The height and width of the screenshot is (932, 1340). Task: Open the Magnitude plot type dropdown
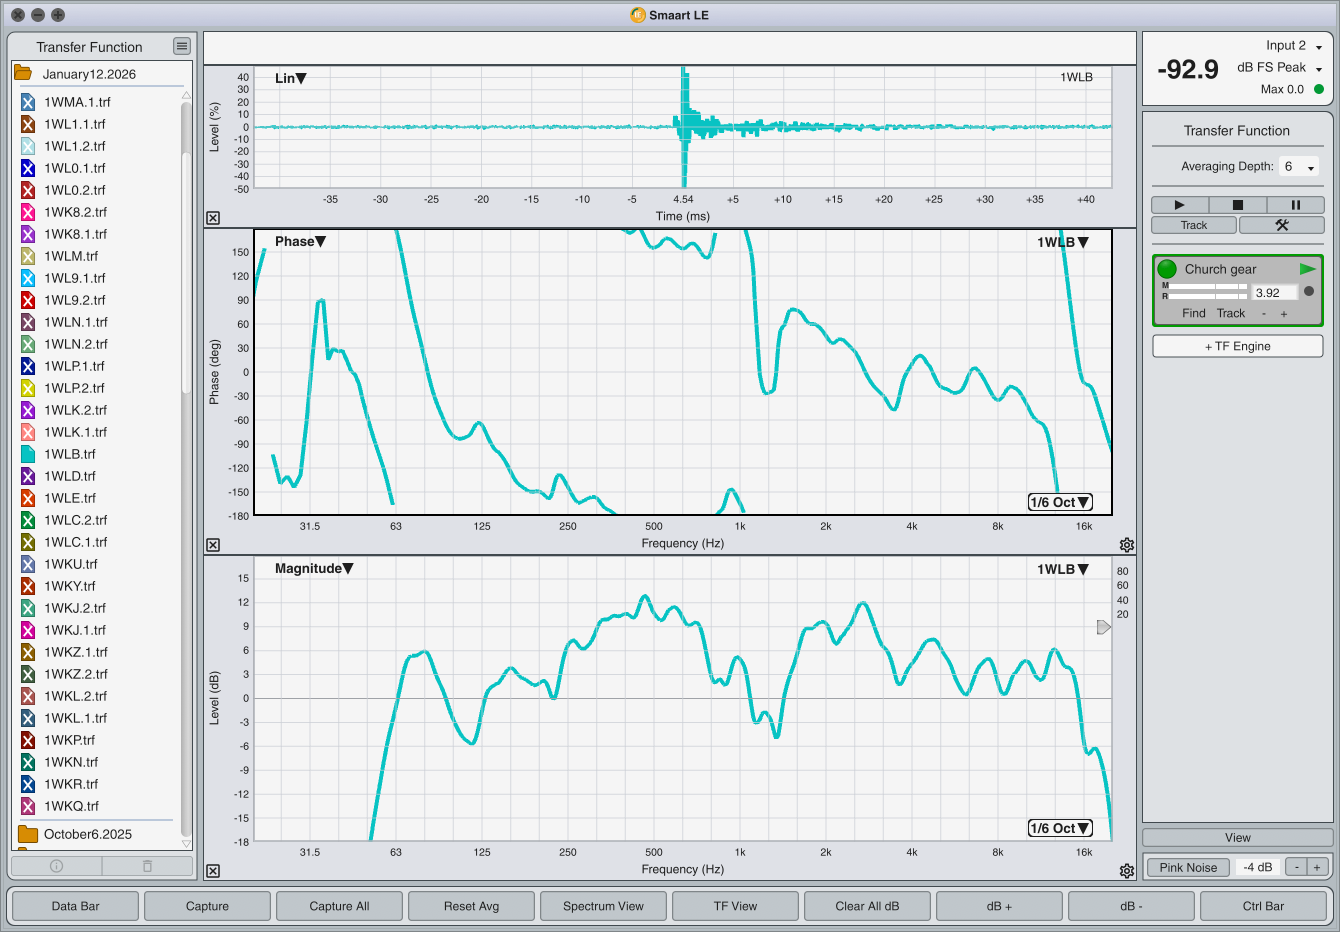pyautogui.click(x=314, y=568)
